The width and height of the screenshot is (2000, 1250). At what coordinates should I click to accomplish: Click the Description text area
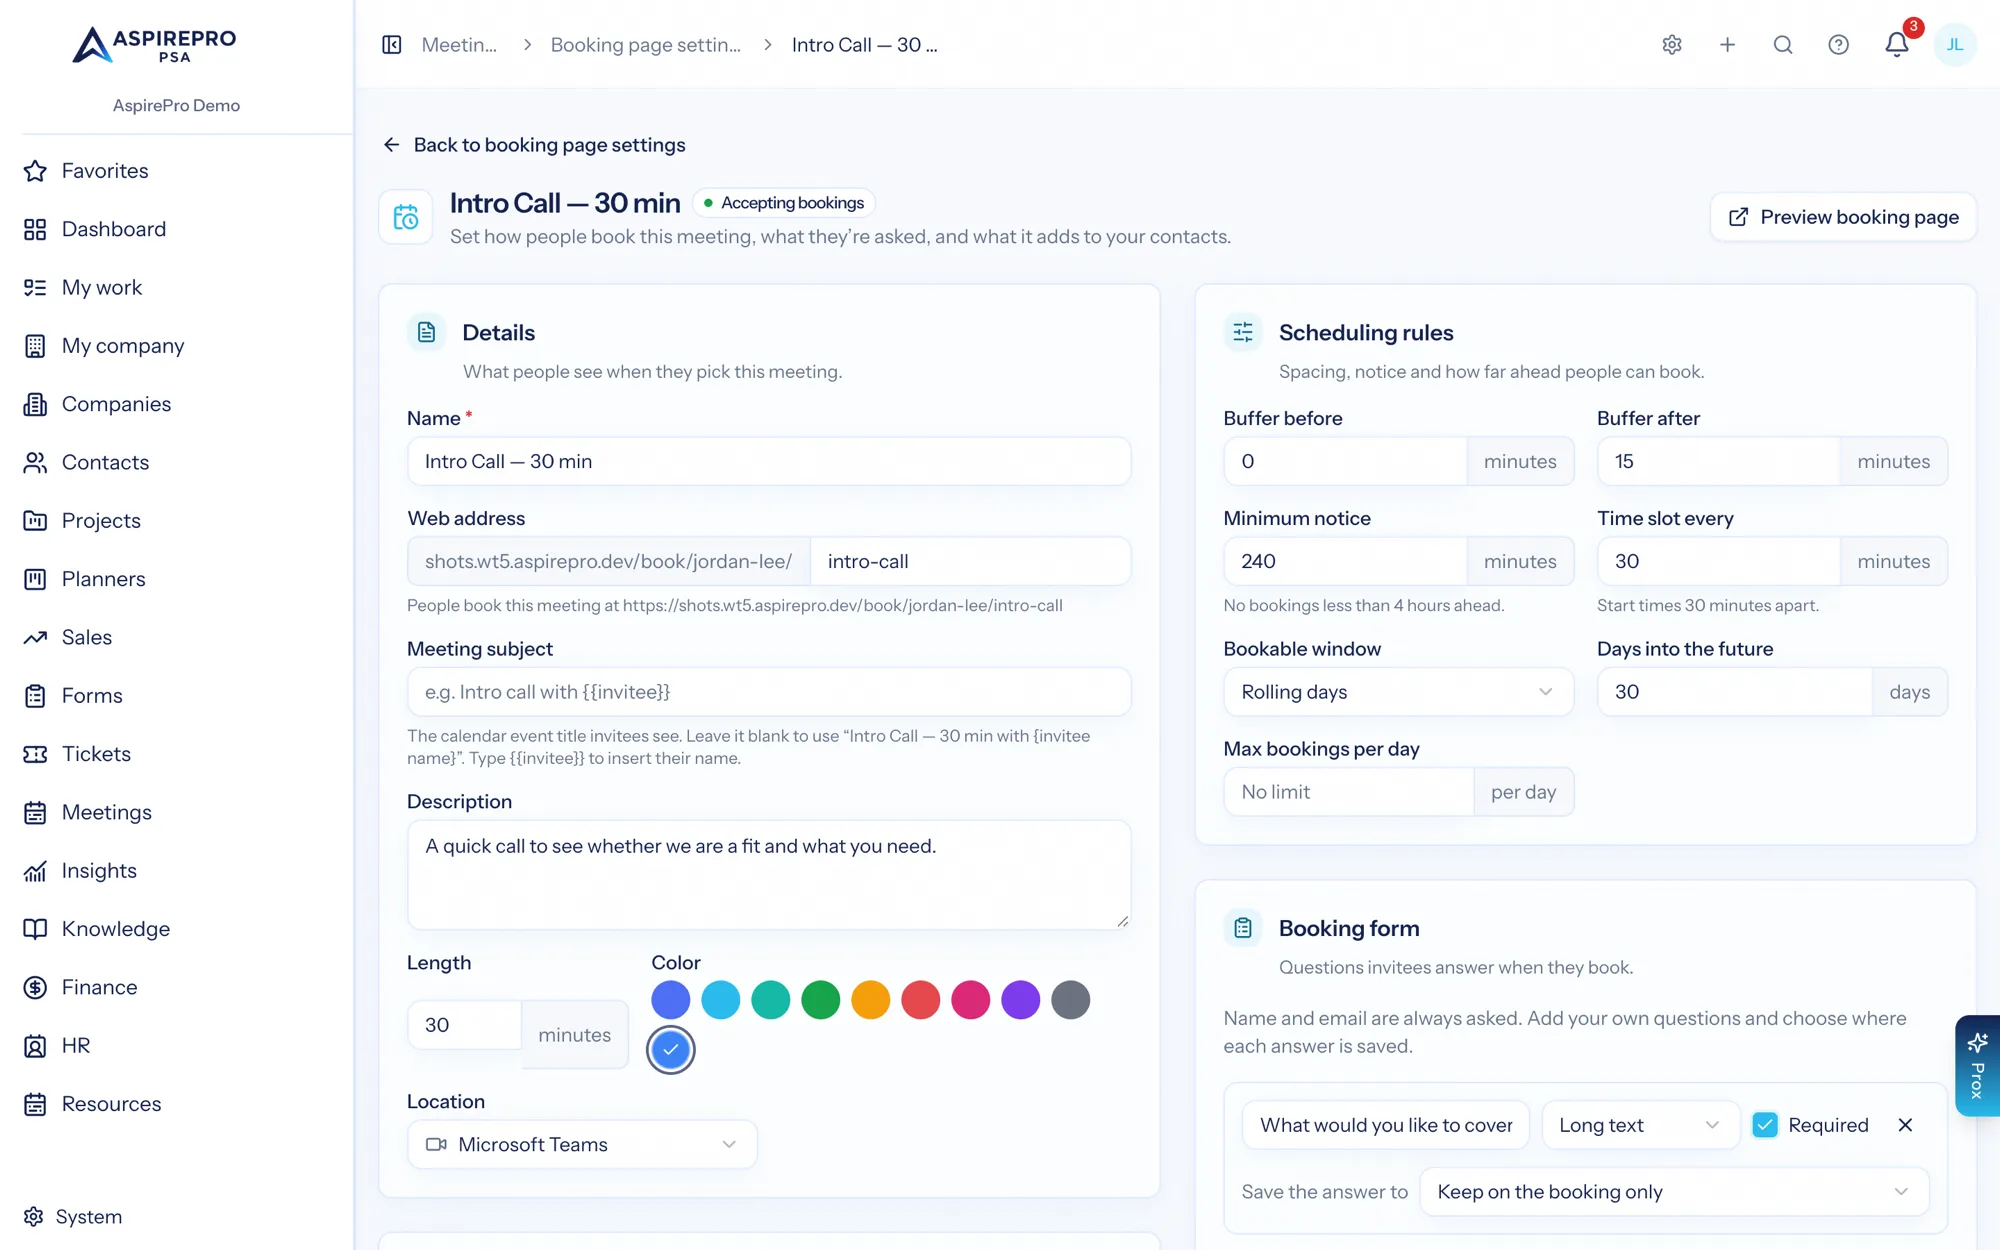click(x=769, y=875)
